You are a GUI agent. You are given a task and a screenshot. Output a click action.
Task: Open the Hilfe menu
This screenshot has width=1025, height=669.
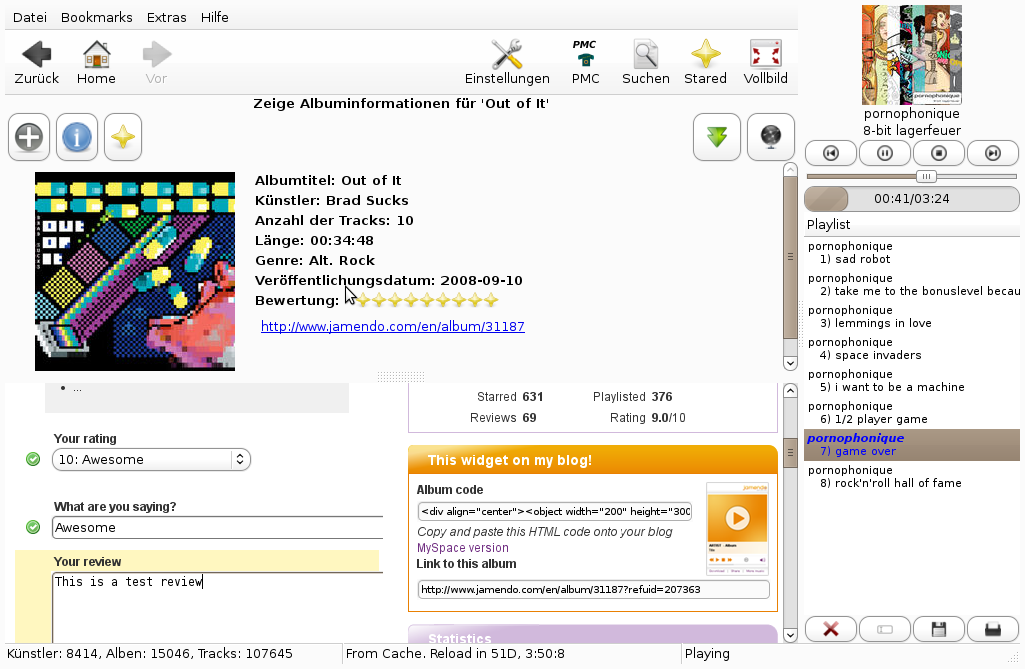click(x=214, y=17)
